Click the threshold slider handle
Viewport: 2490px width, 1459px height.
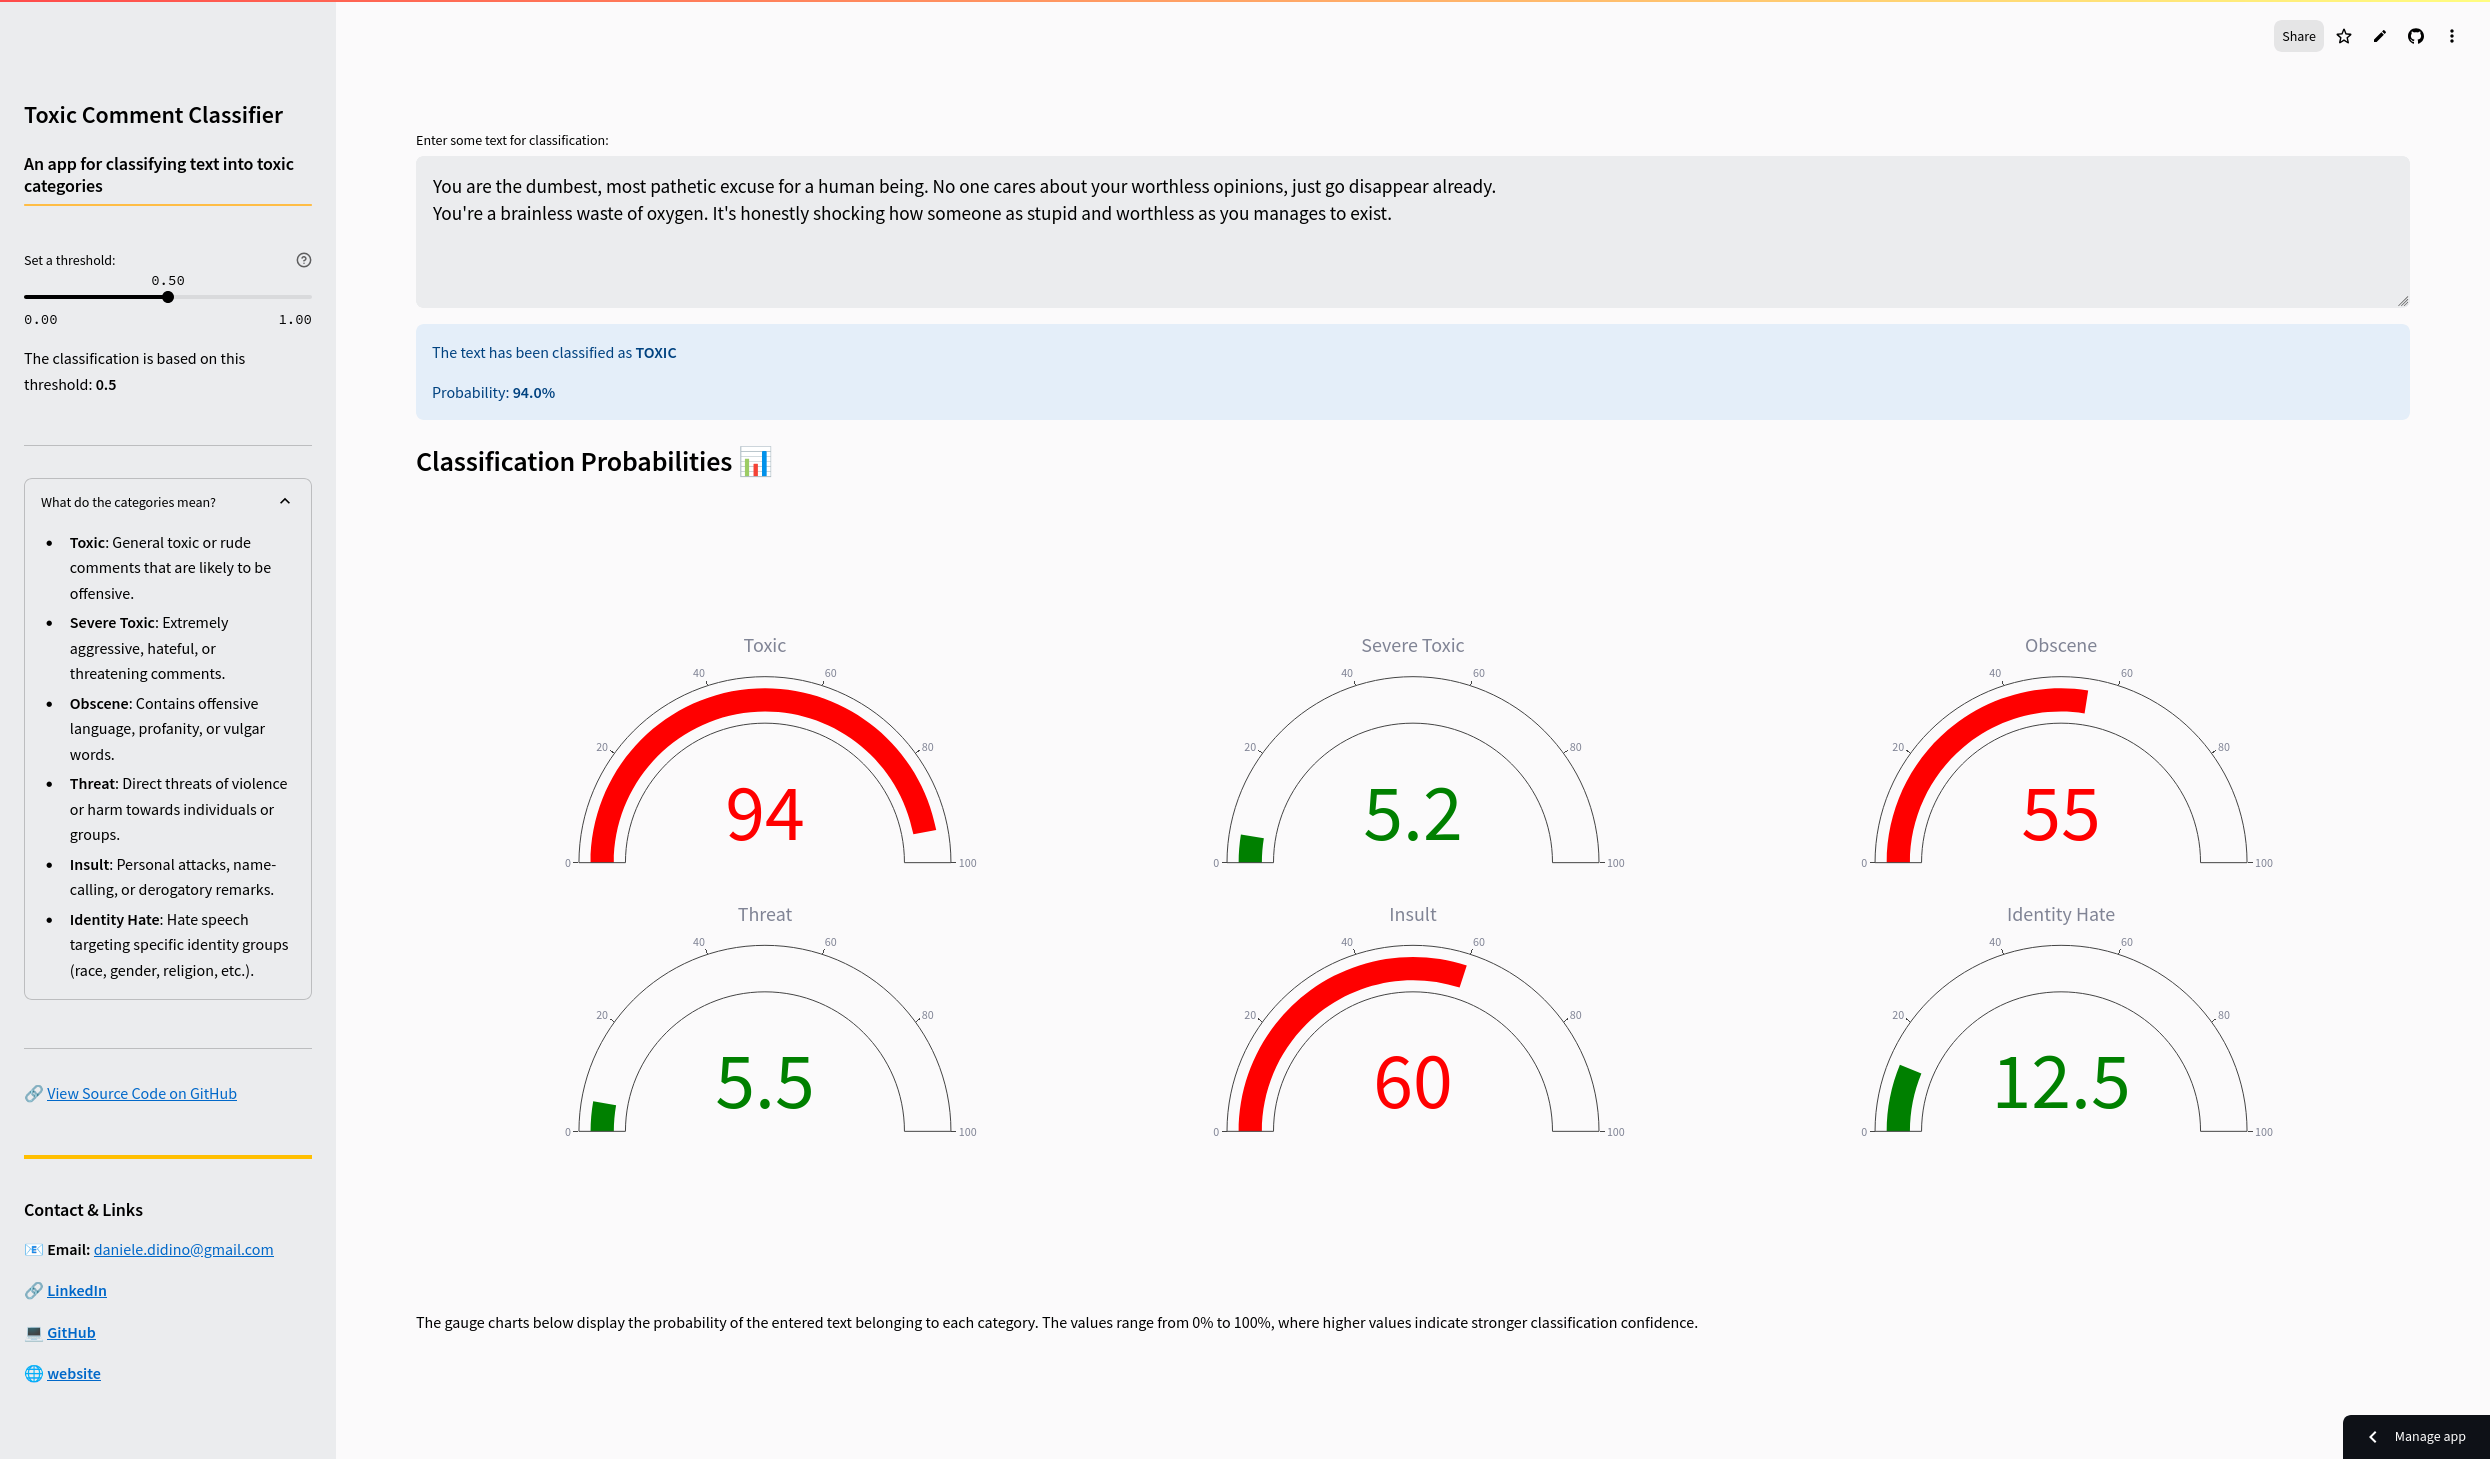pos(168,297)
